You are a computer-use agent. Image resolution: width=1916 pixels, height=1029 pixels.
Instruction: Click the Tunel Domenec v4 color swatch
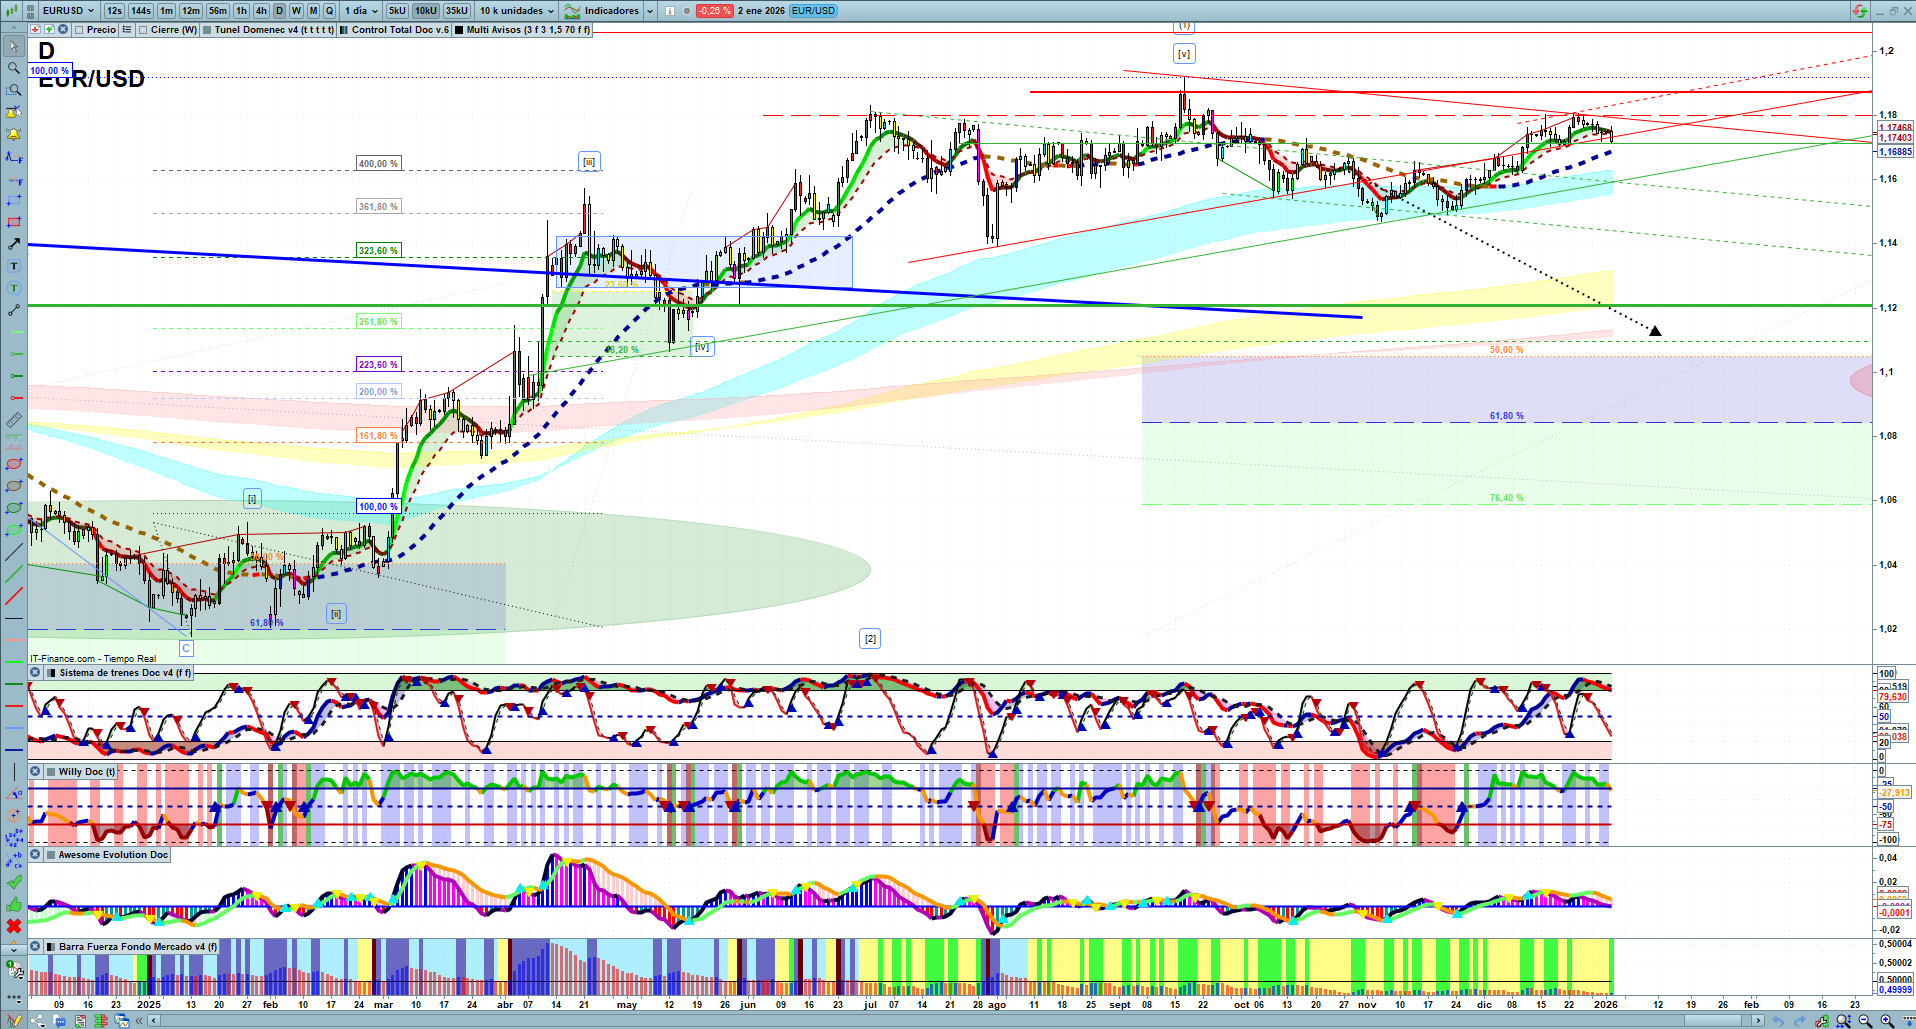[207, 30]
